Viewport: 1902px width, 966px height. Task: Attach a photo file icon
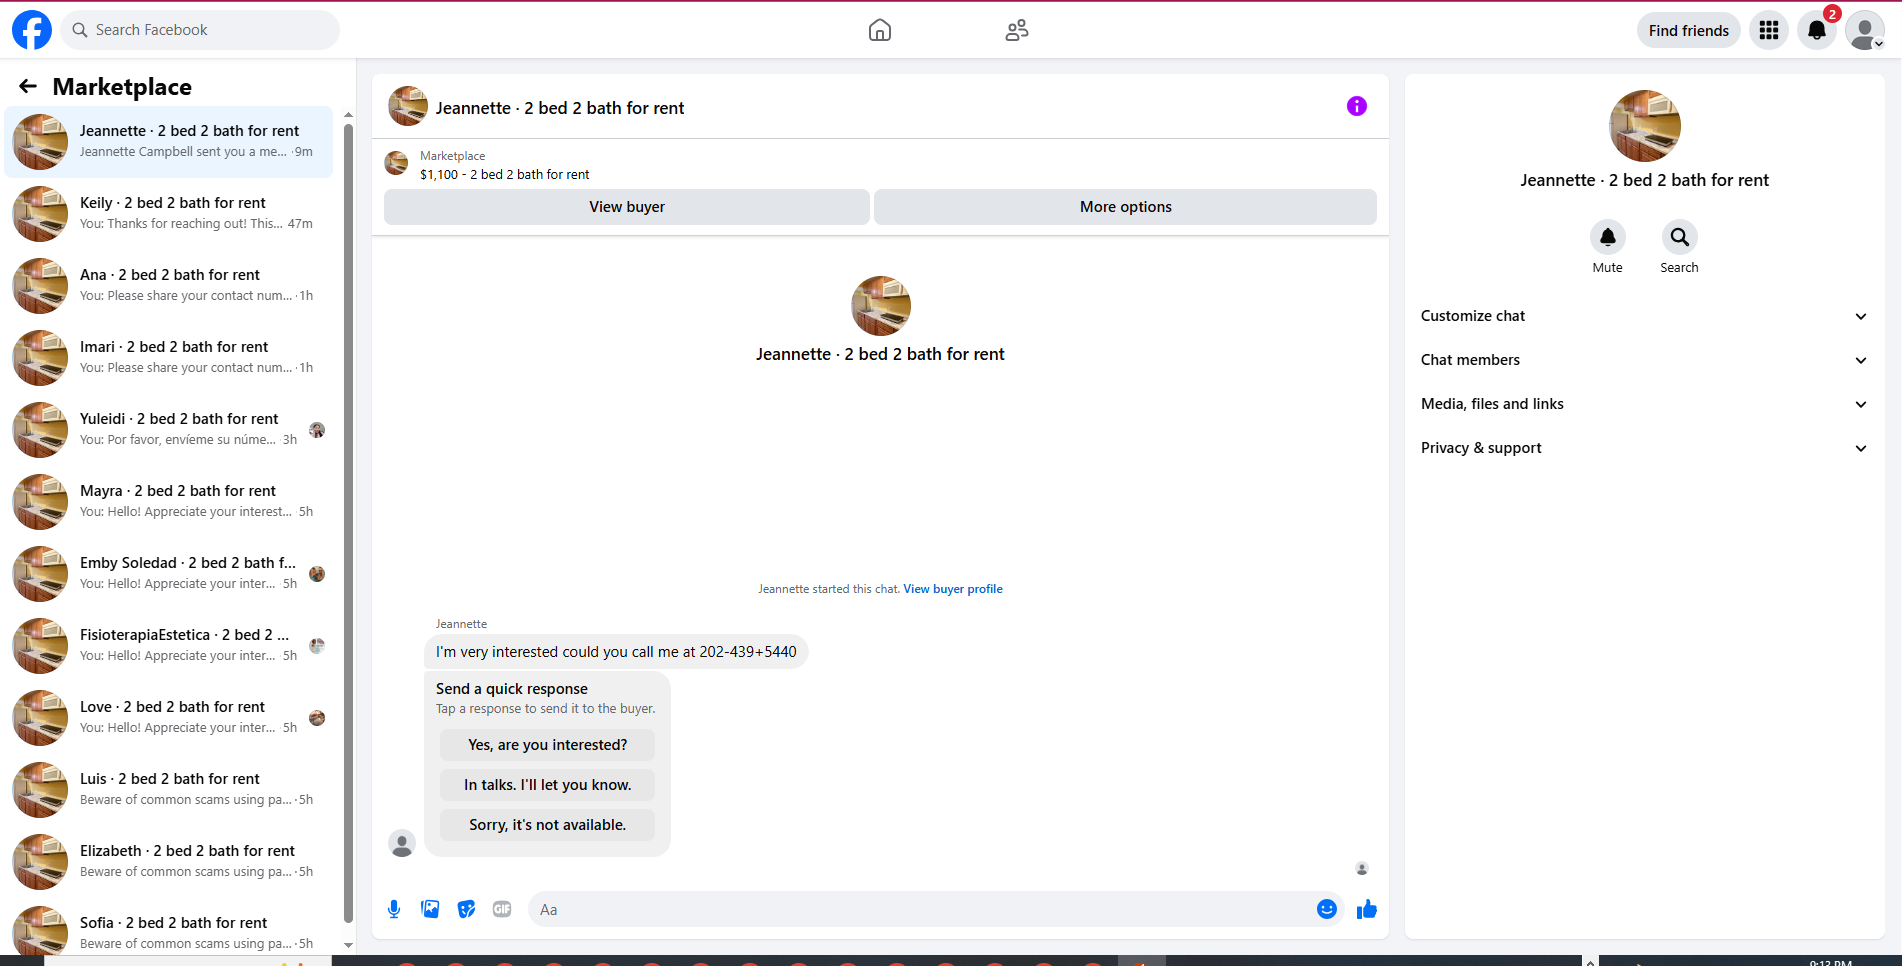[430, 909]
